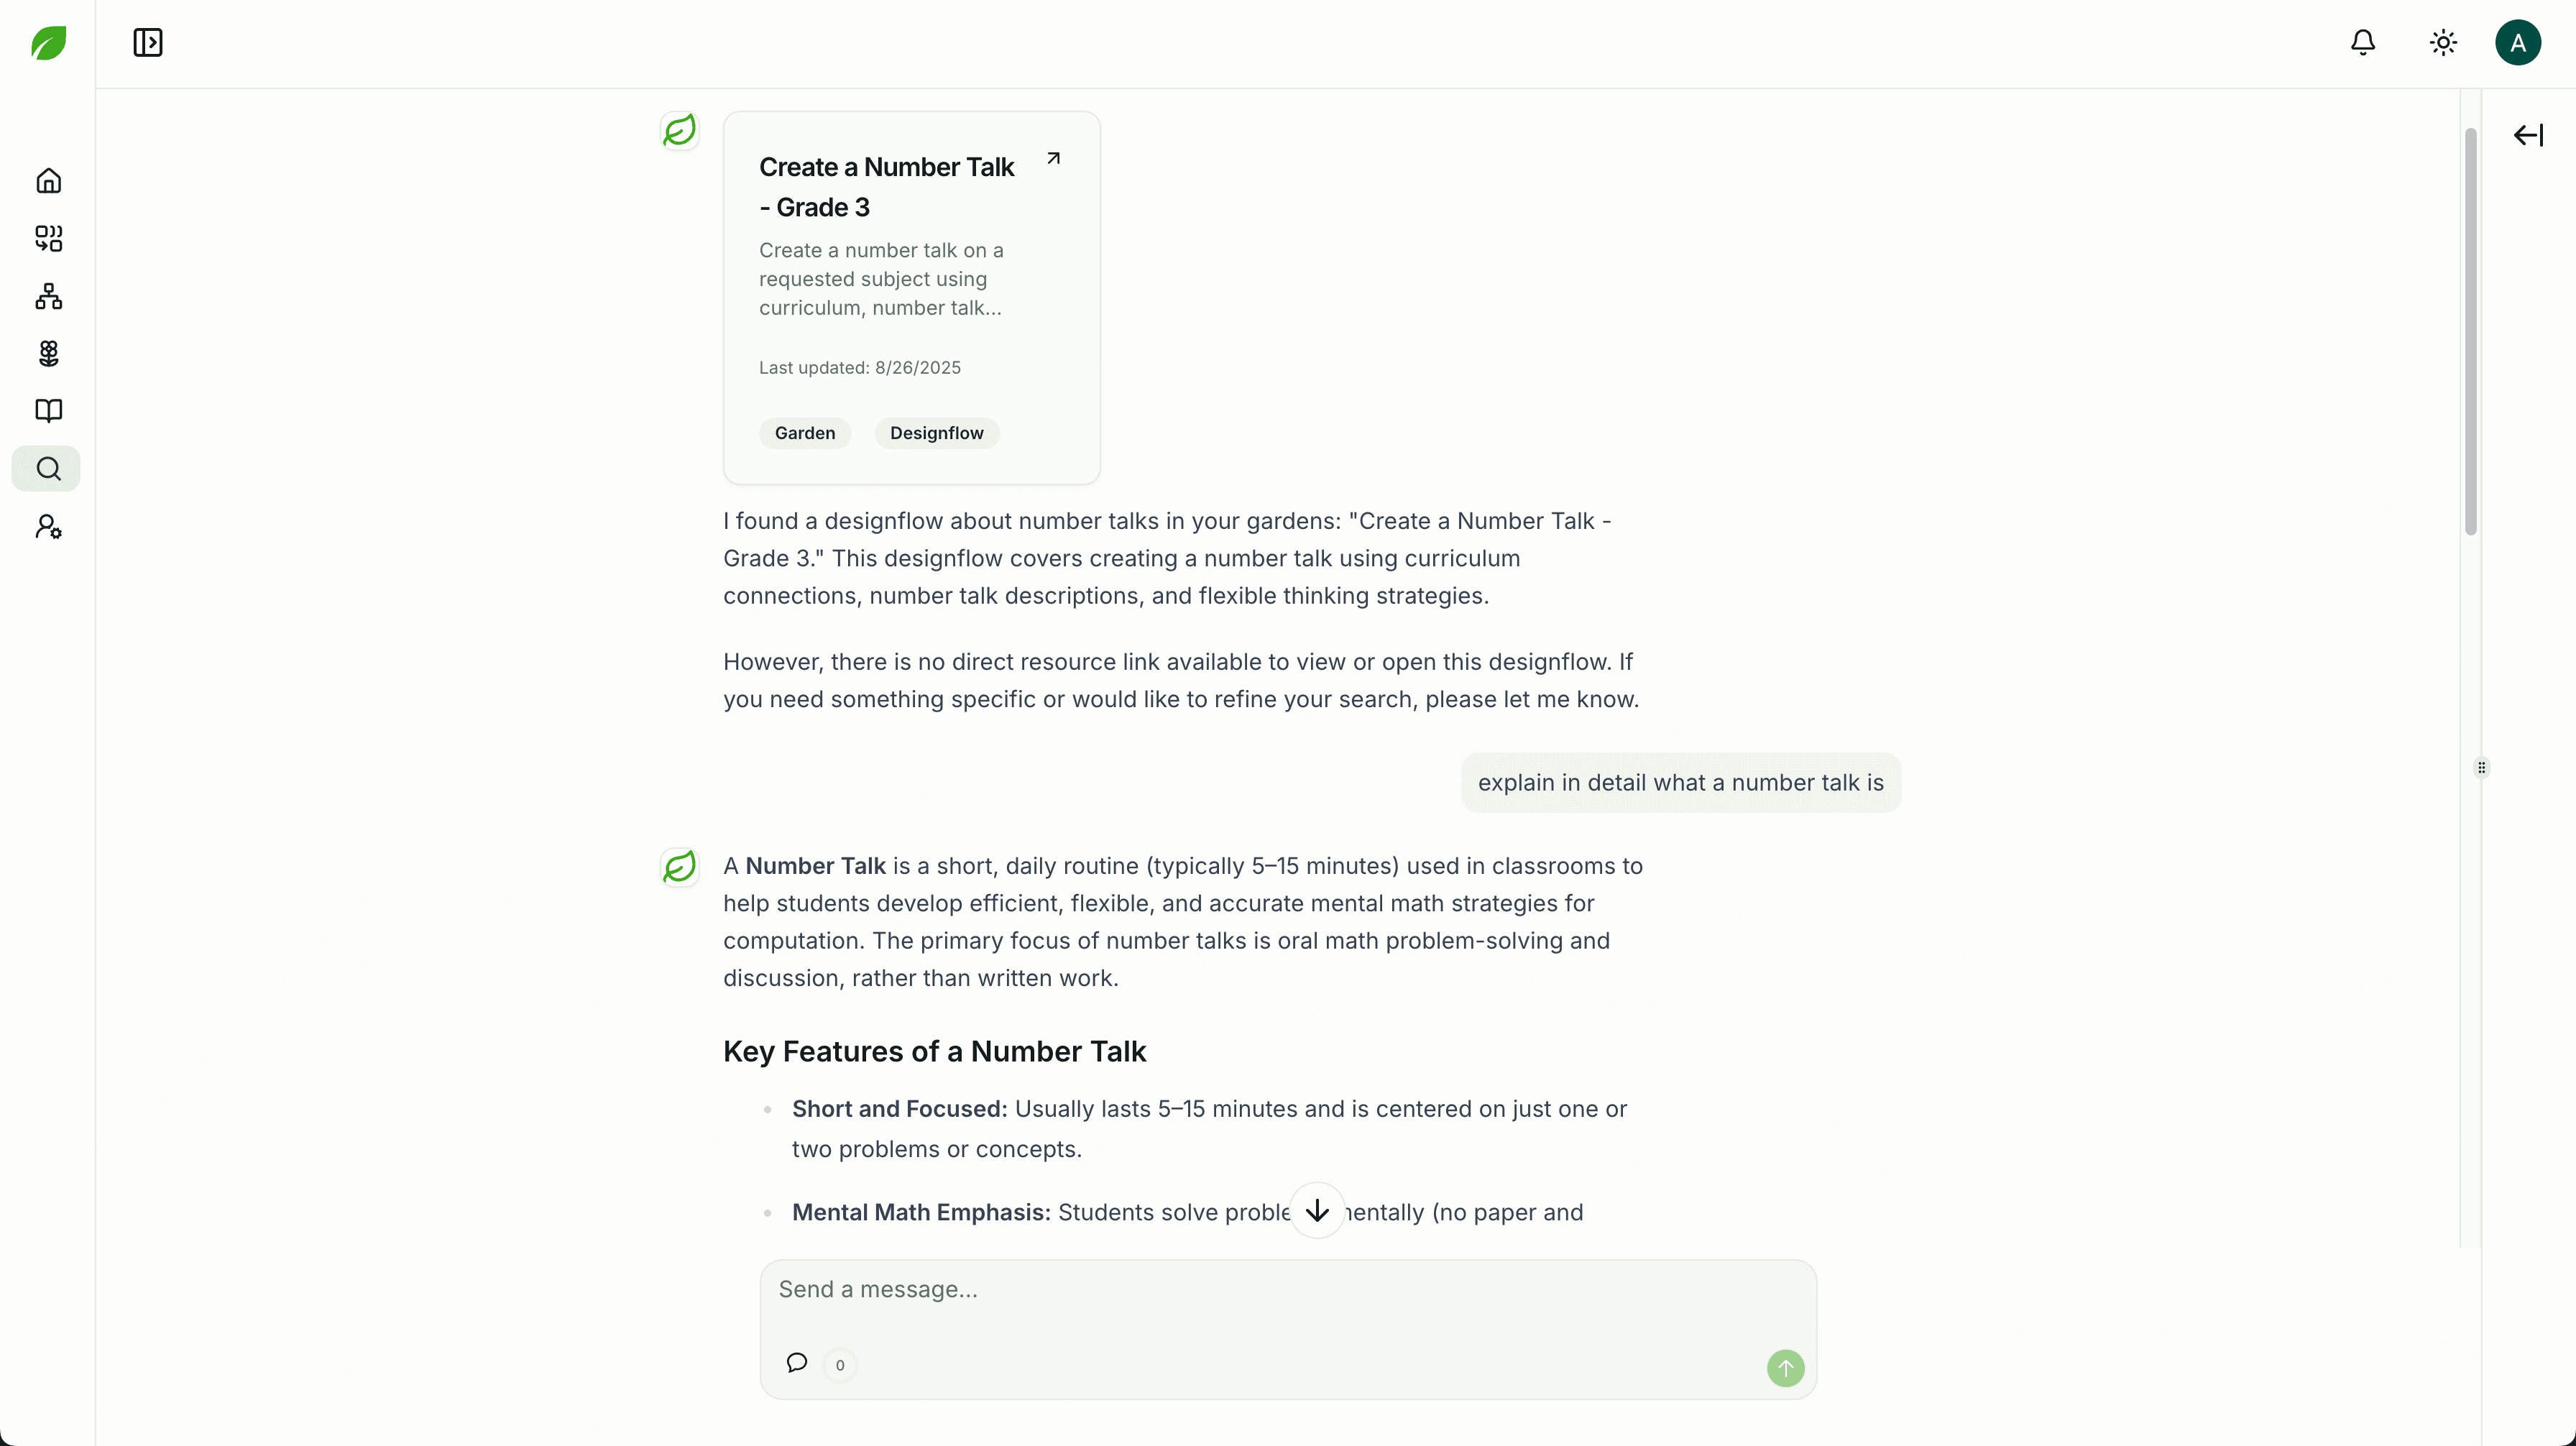
Task: Open user settings sidebar icon
Action: click(x=48, y=527)
